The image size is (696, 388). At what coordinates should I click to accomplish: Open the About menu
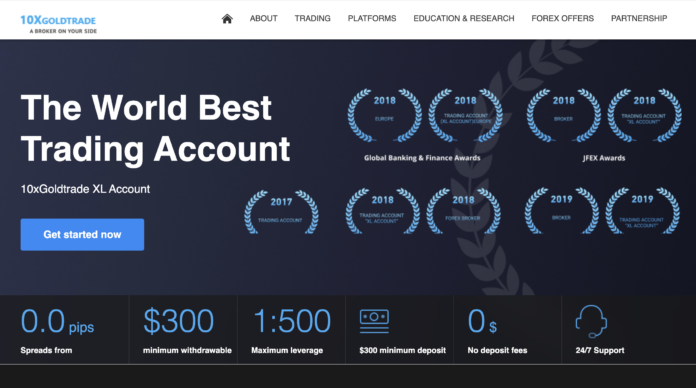264,19
